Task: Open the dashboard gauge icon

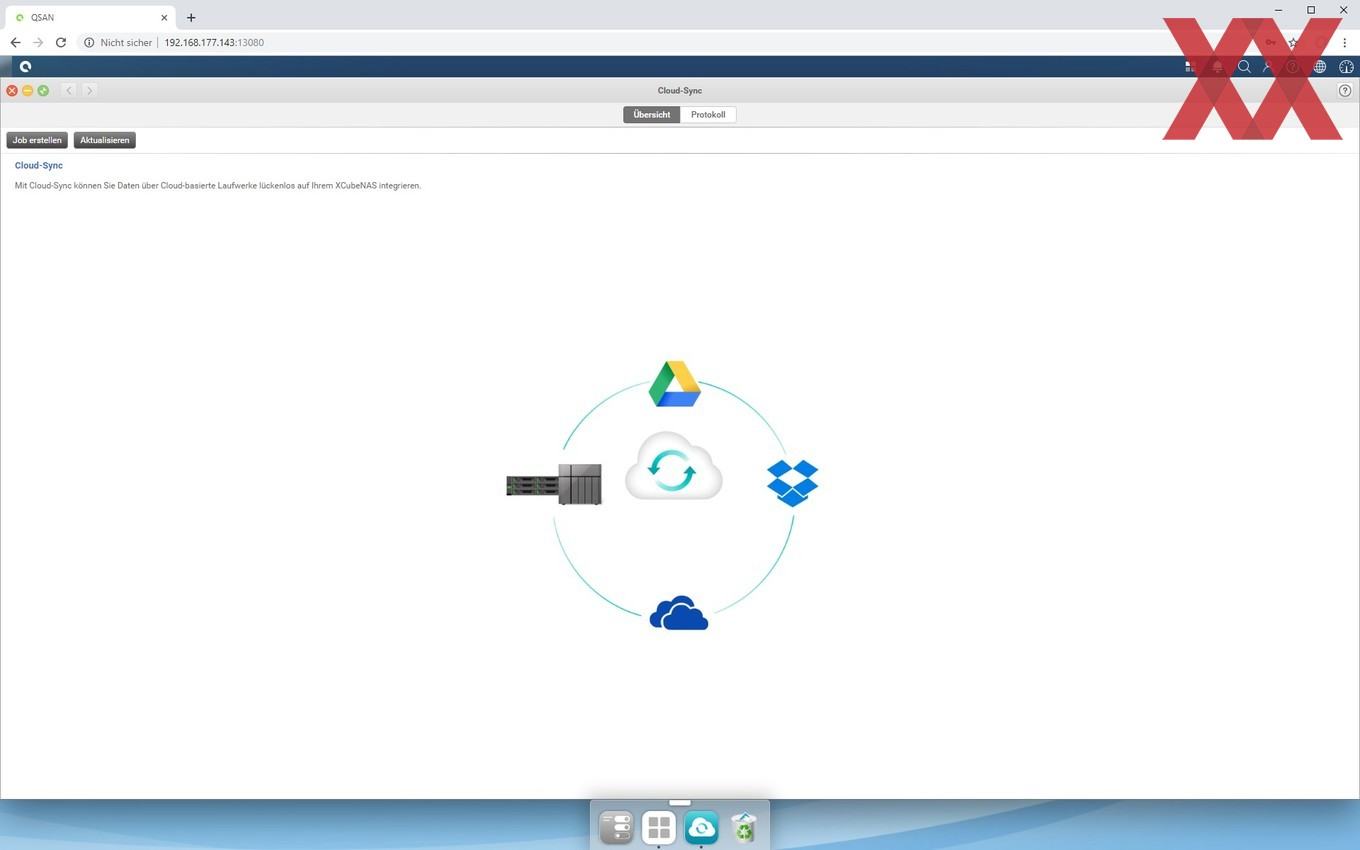Action: pos(1346,67)
